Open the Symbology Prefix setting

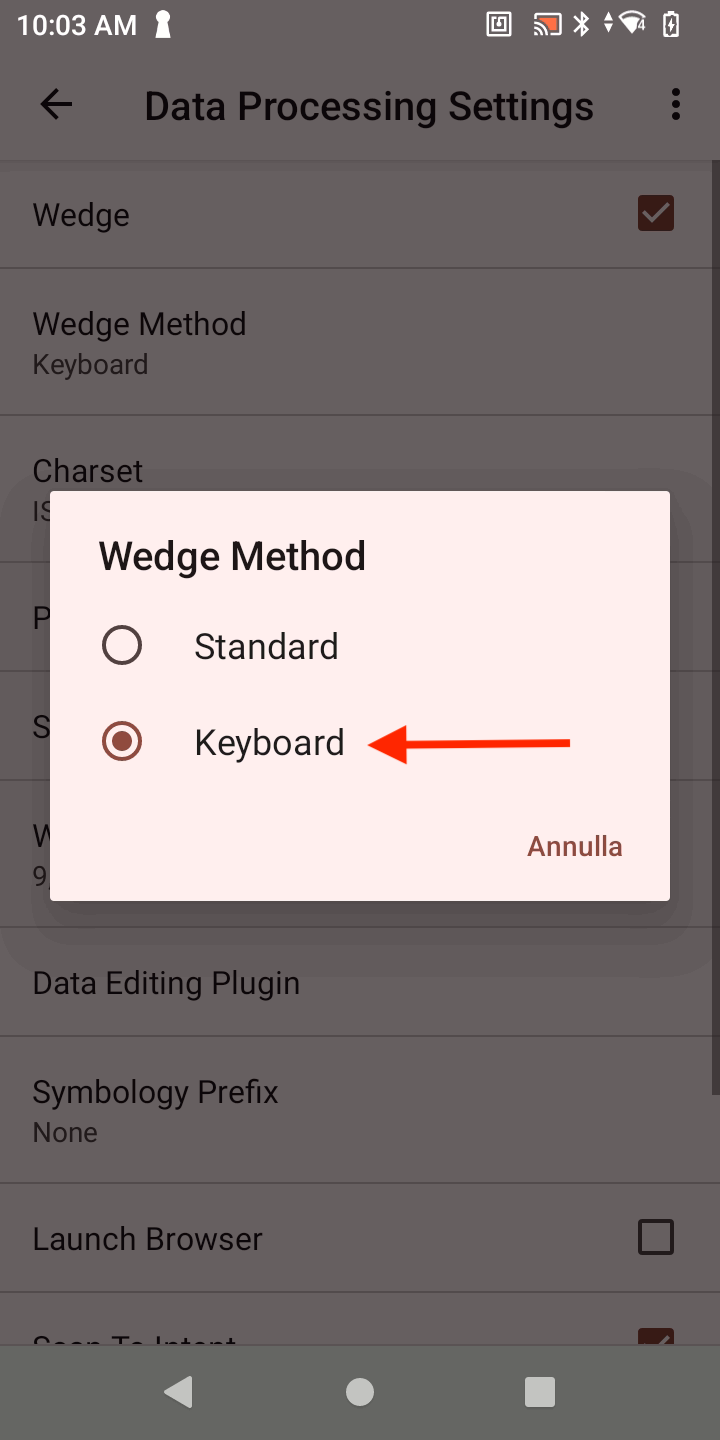[x=155, y=1110]
